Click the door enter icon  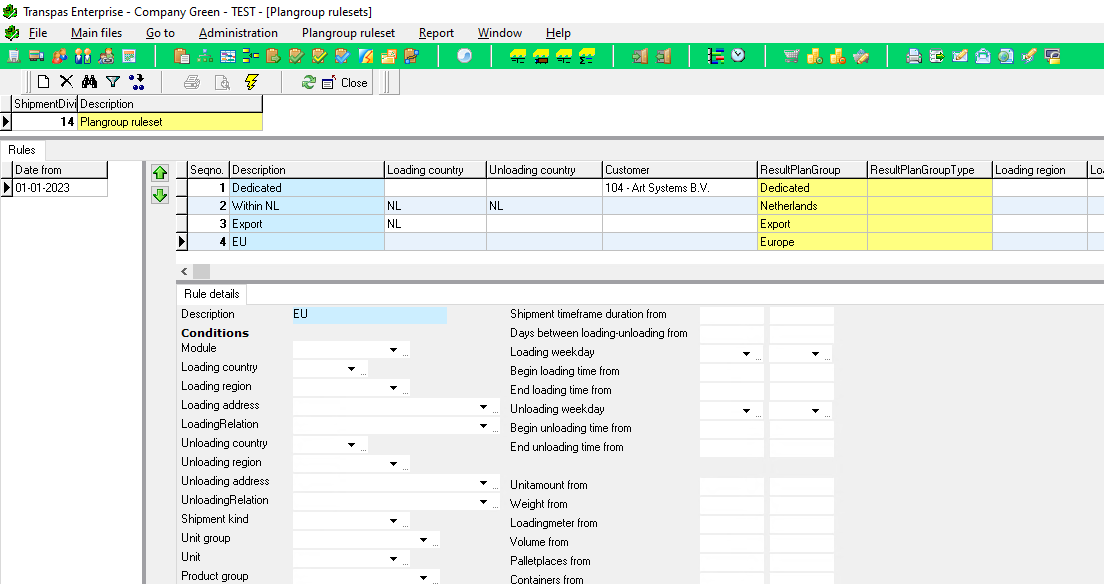[640, 56]
